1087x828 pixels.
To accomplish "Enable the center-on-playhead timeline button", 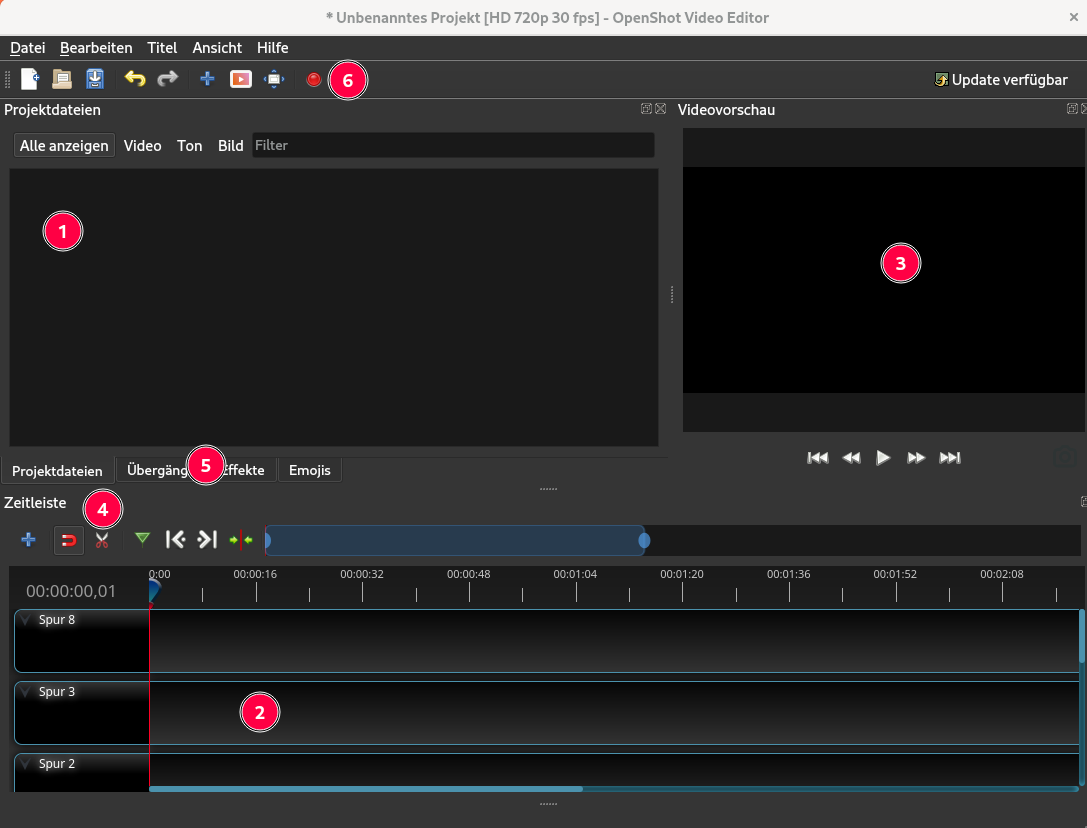I will pyautogui.click(x=241, y=540).
